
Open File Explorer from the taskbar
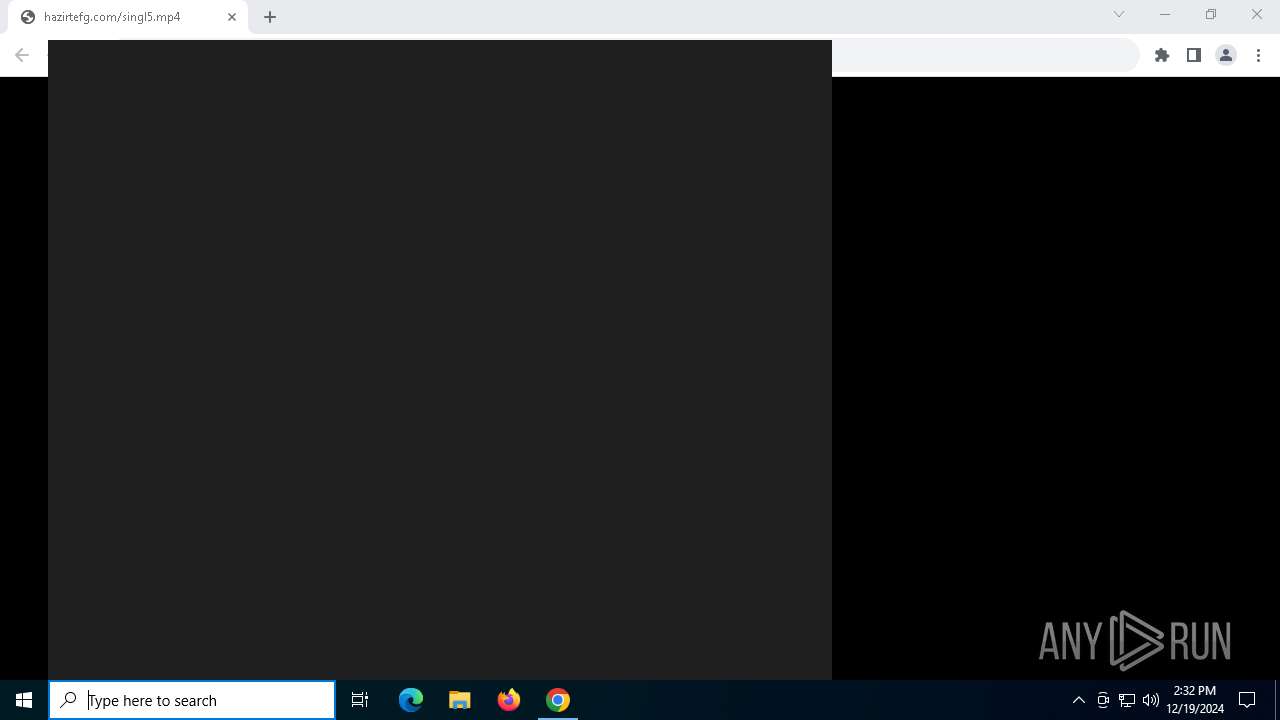pos(460,700)
